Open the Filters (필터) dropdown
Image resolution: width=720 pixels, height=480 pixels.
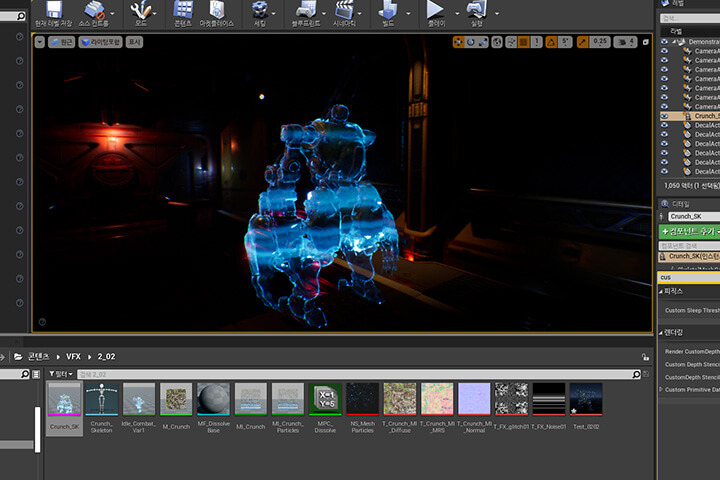pyautogui.click(x=61, y=374)
